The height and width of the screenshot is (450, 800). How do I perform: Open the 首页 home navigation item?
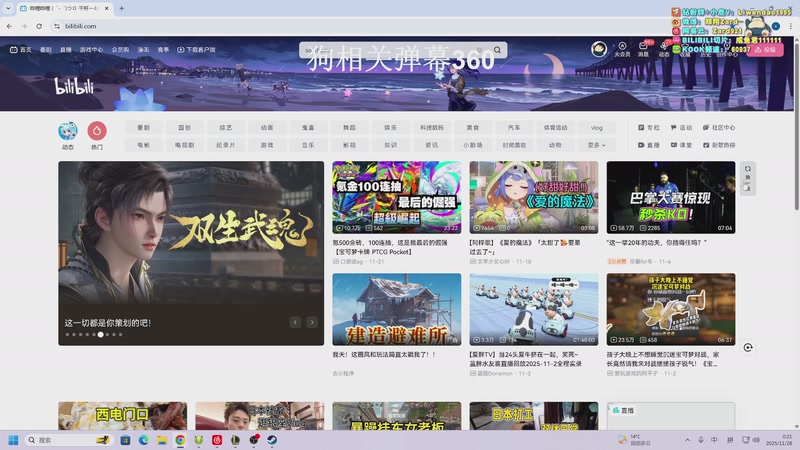point(21,49)
